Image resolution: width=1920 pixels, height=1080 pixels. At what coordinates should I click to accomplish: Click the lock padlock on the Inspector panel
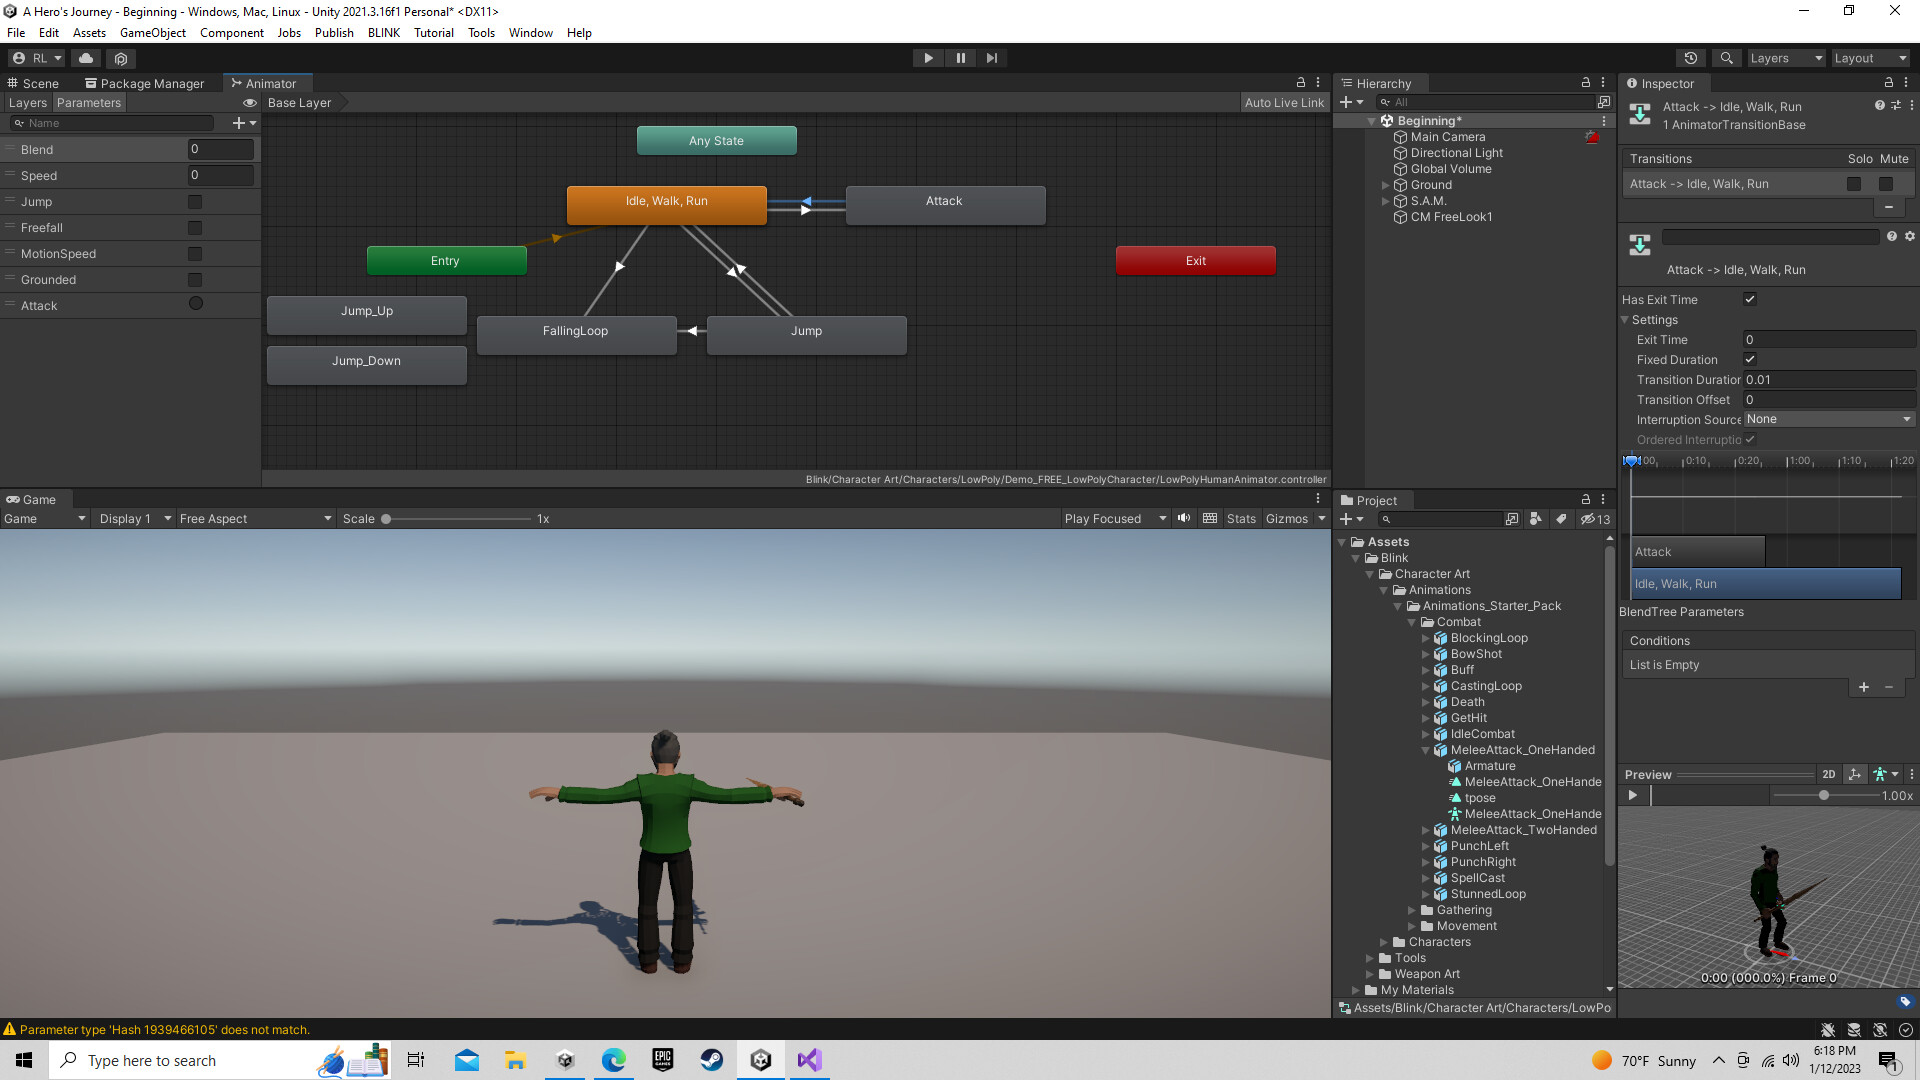point(1889,83)
